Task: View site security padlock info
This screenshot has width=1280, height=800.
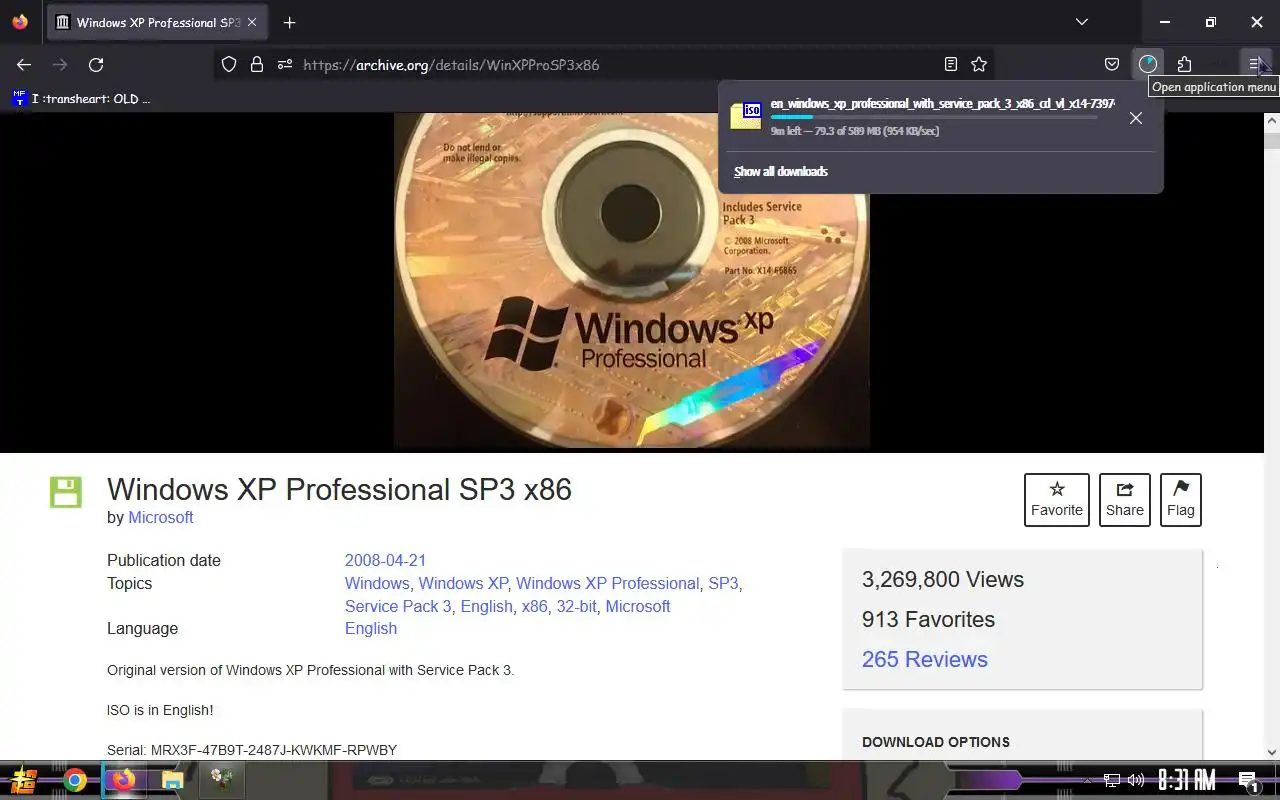Action: (x=257, y=64)
